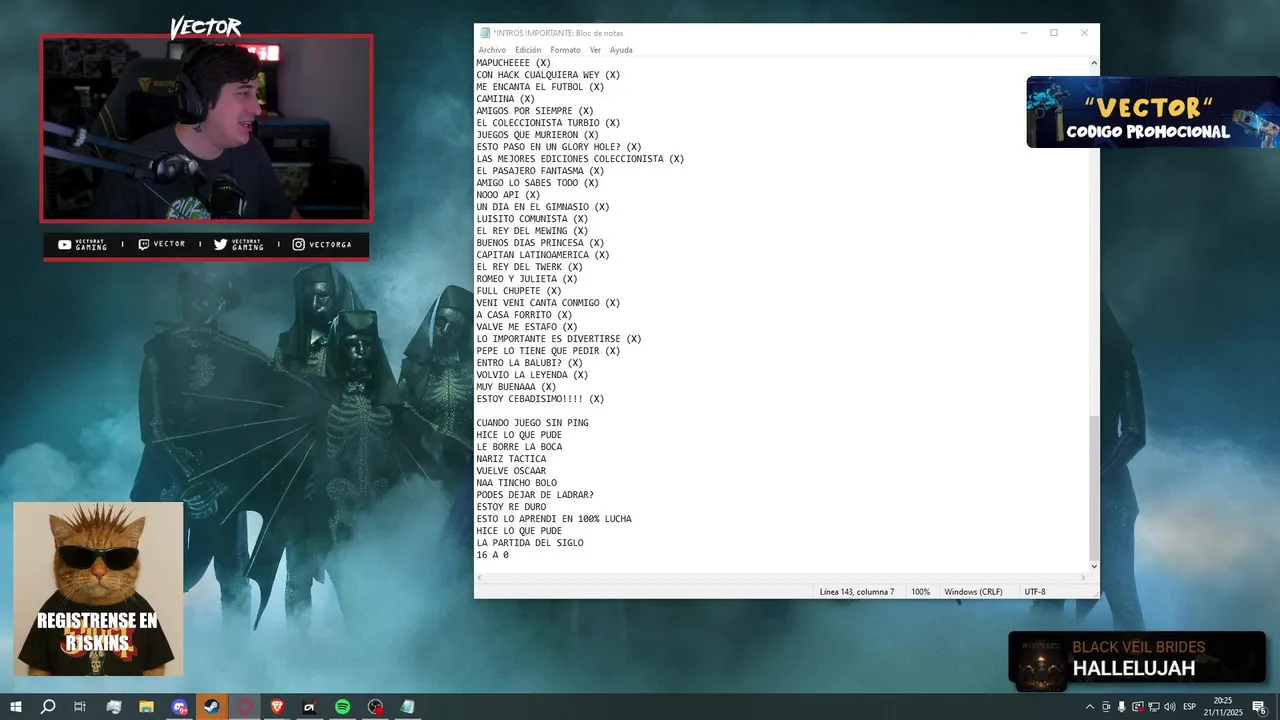Open the Edición menu
This screenshot has width=1280, height=720.
528,50
